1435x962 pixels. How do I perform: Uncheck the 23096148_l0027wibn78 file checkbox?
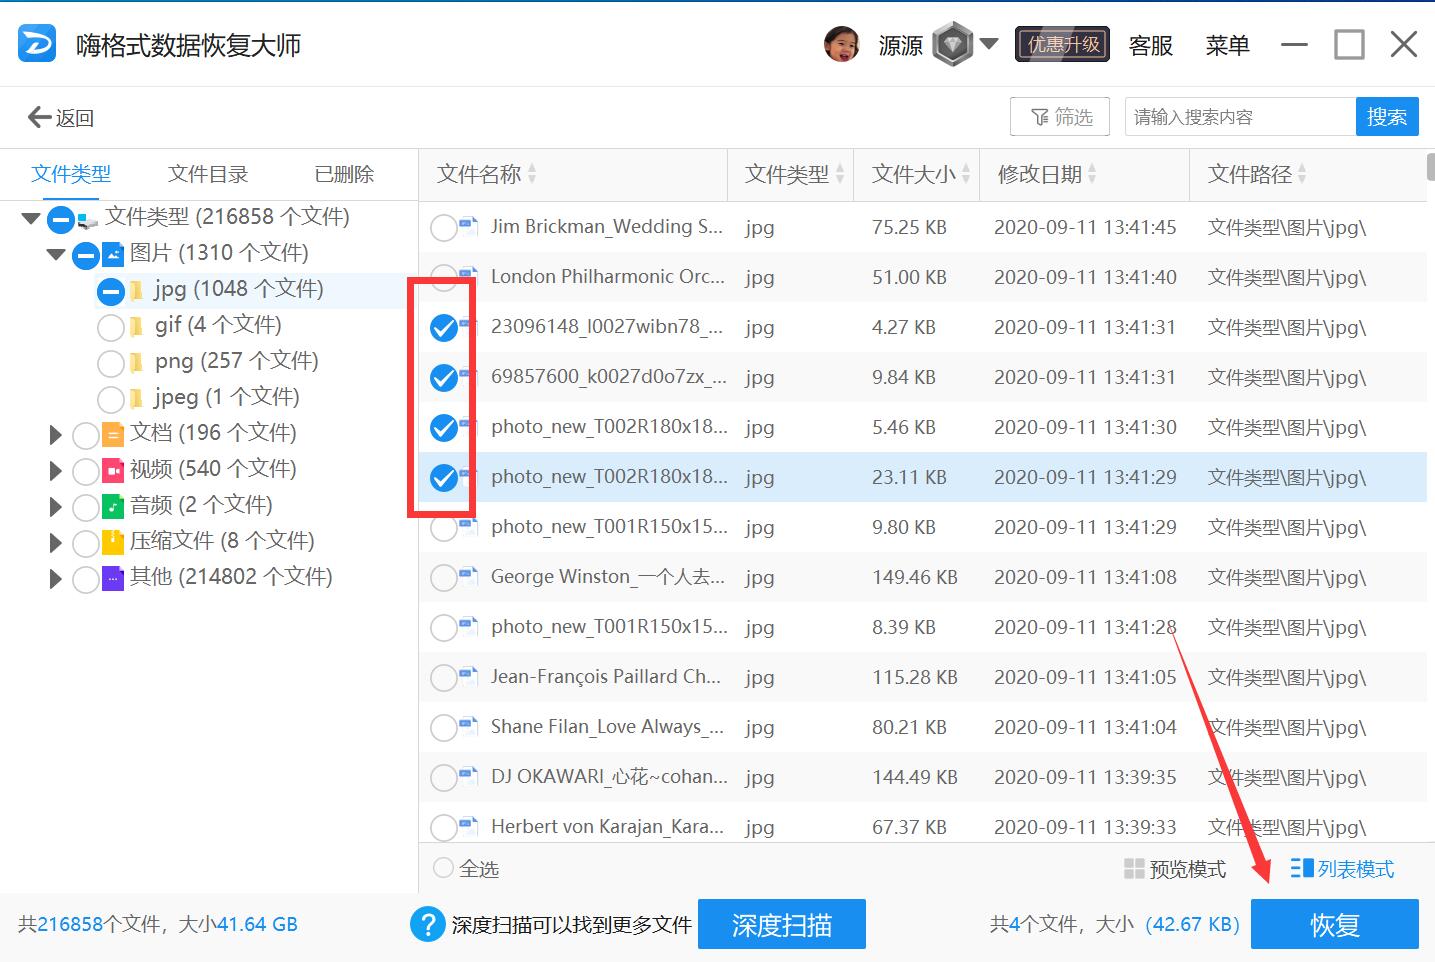443,328
